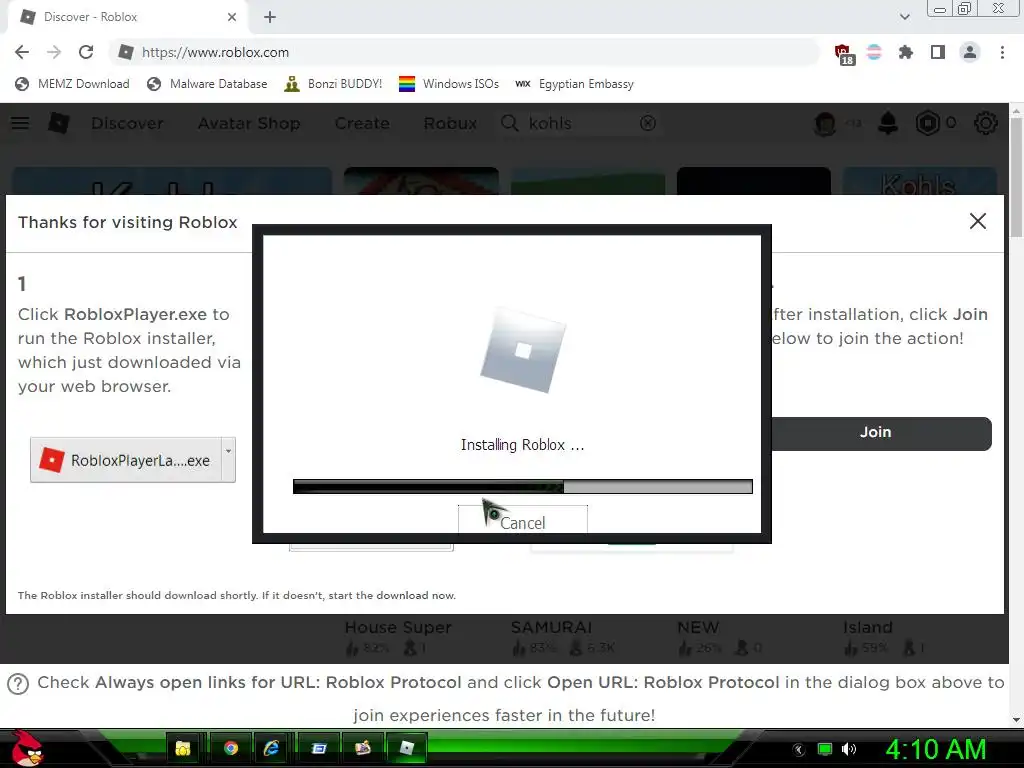Open the Roblox settings gear
1024x768 pixels.
click(985, 123)
